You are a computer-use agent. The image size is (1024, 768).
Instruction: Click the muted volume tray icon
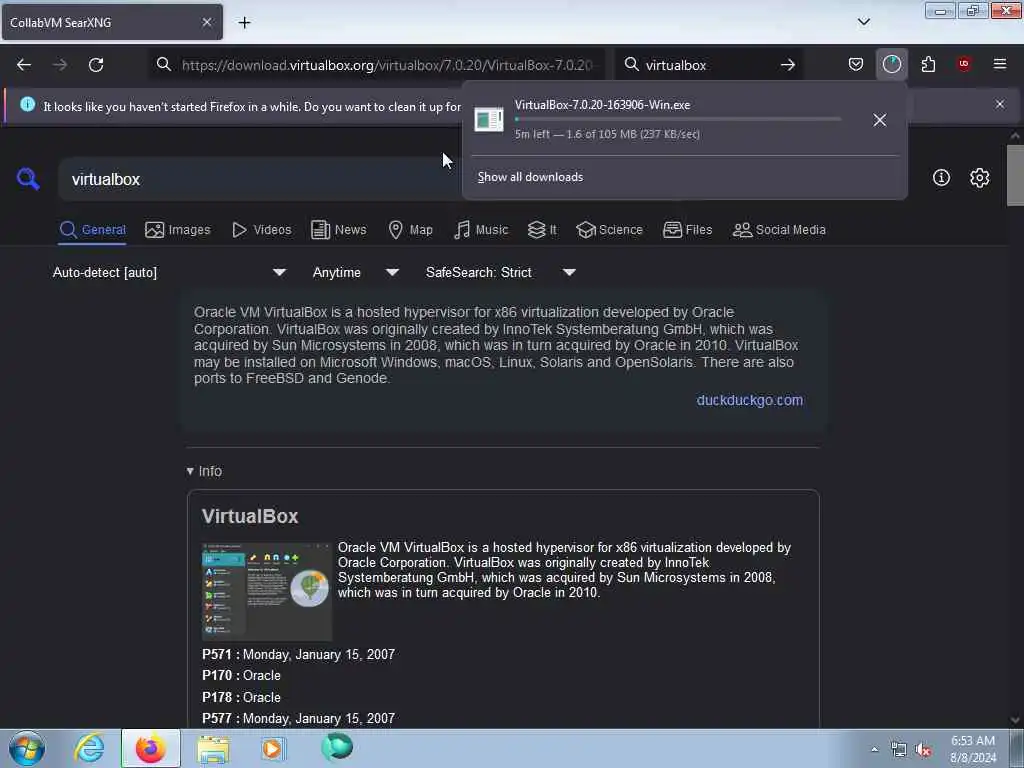coord(923,750)
